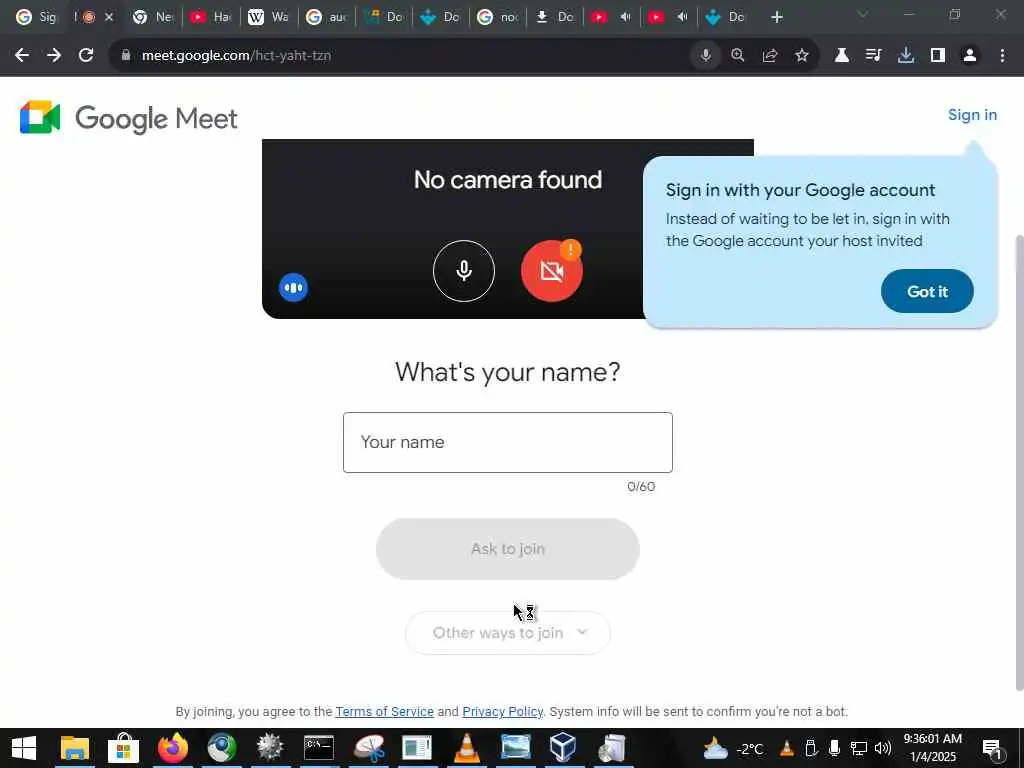
Task: Switch to the 'Ha' YouTube tab
Action: pyautogui.click(x=210, y=17)
